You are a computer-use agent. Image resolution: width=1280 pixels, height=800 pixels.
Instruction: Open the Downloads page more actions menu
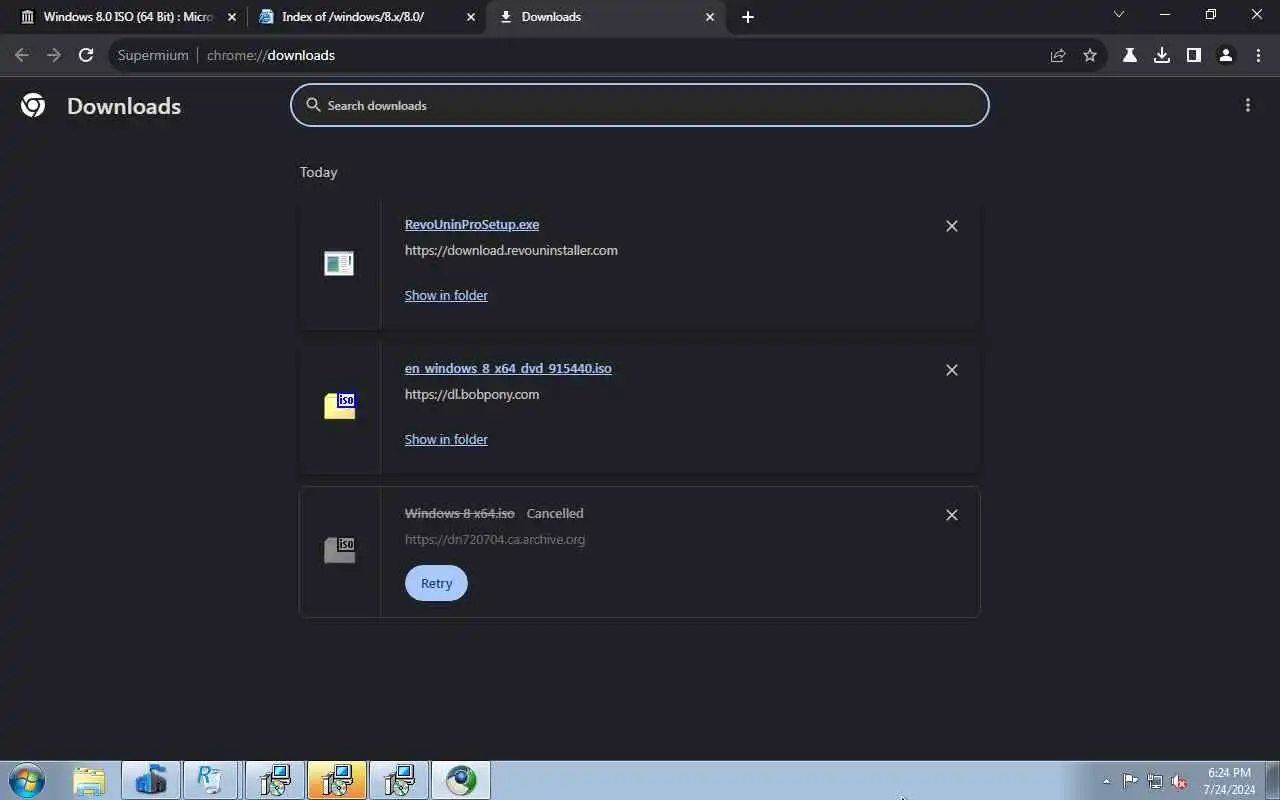click(1247, 105)
